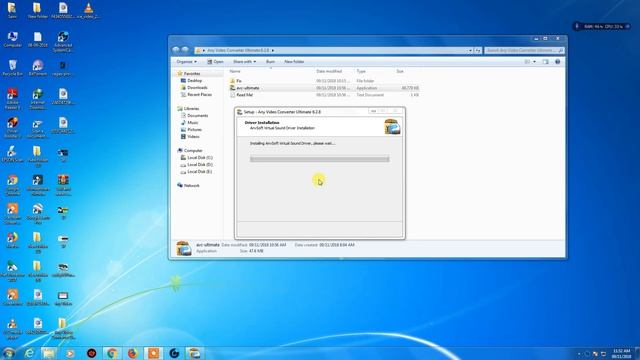
Task: Open the address bar history dropdown
Action: 470,50
